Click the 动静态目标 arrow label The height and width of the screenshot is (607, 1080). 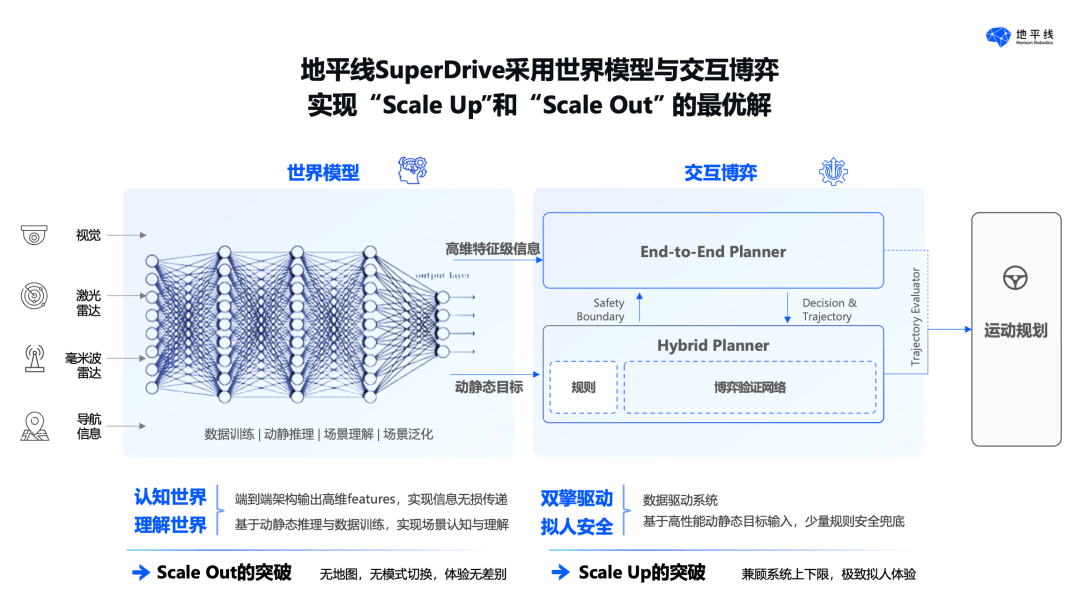pyautogui.click(x=489, y=387)
